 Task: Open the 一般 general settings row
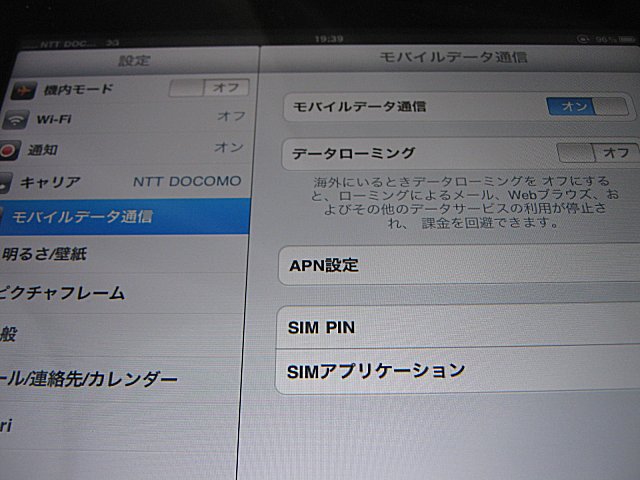pos(122,335)
